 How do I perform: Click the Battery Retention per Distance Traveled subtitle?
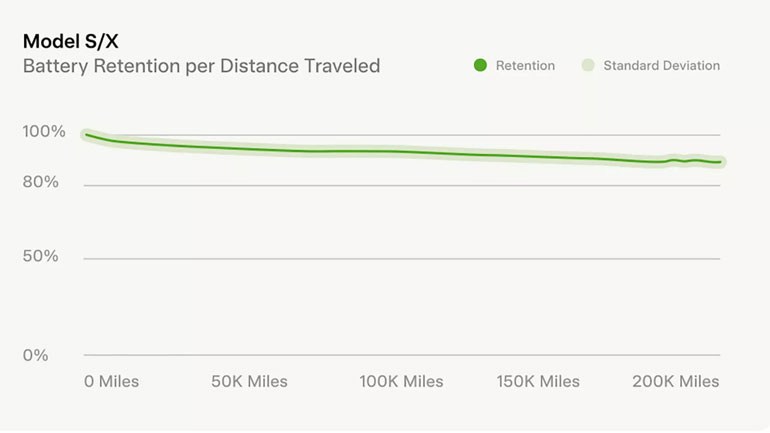click(201, 67)
